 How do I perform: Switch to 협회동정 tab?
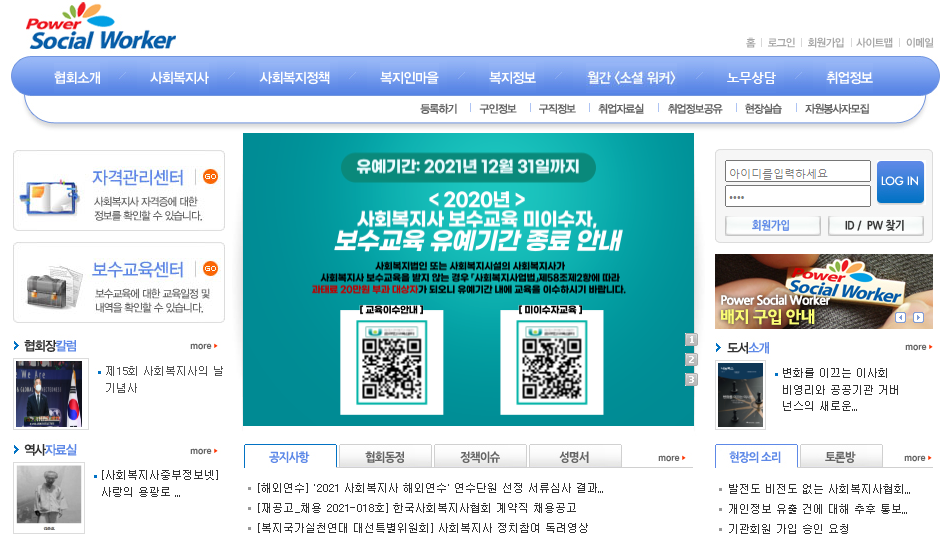[385, 456]
